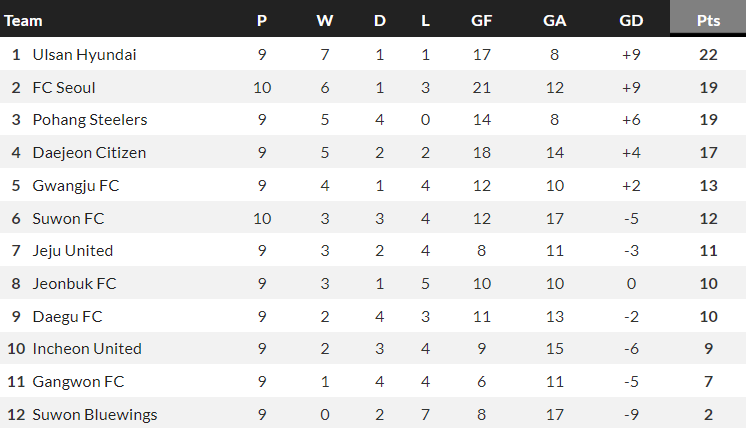Select Incheon United row team name
Viewport: 746px width, 428px height.
pyautogui.click(x=87, y=348)
